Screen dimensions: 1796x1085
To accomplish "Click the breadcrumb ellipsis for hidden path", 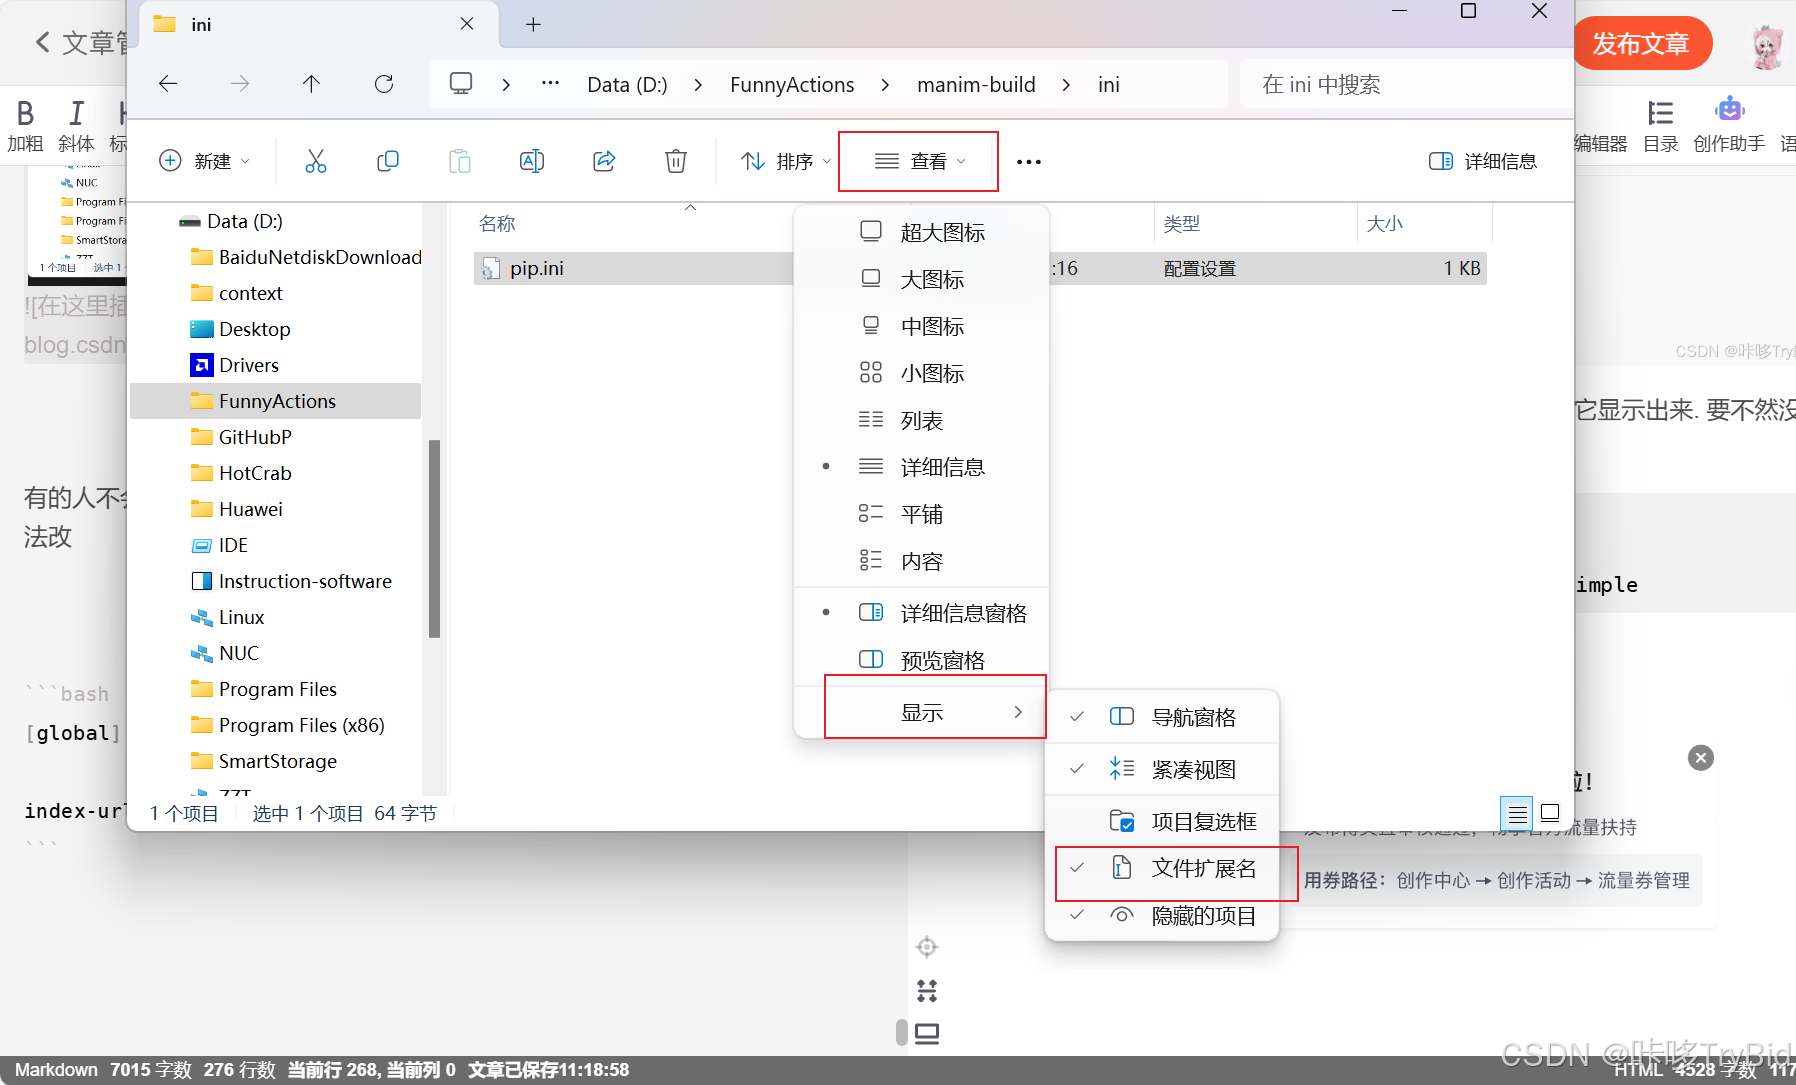I will tap(550, 84).
